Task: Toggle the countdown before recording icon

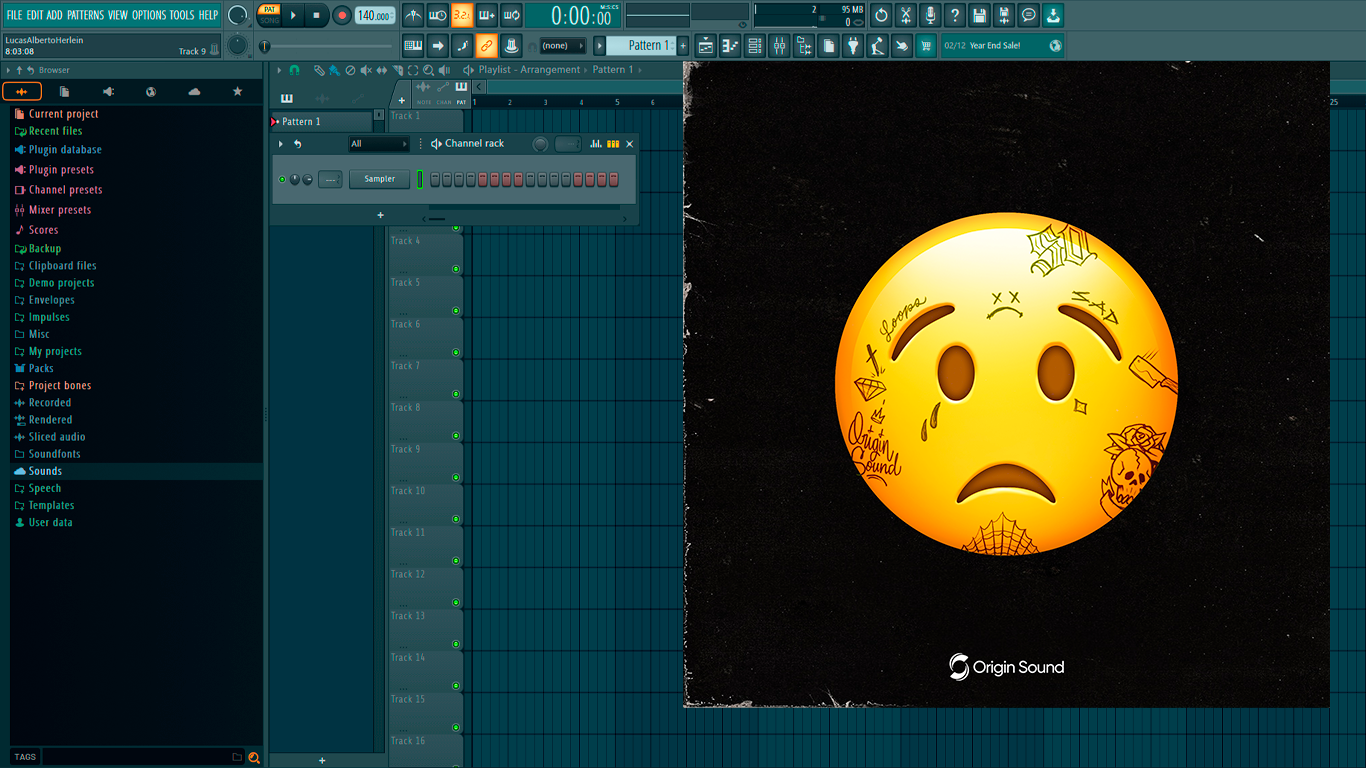Action: click(462, 15)
